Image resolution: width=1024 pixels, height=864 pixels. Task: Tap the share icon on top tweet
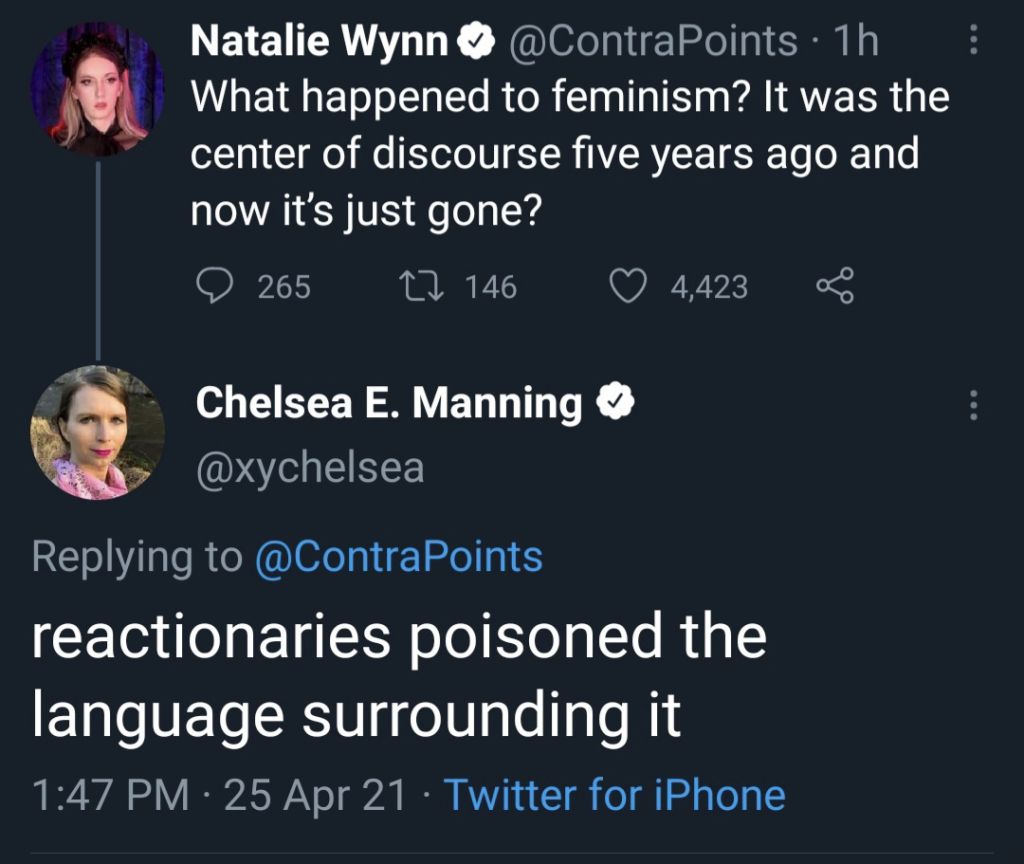pyautogui.click(x=834, y=287)
